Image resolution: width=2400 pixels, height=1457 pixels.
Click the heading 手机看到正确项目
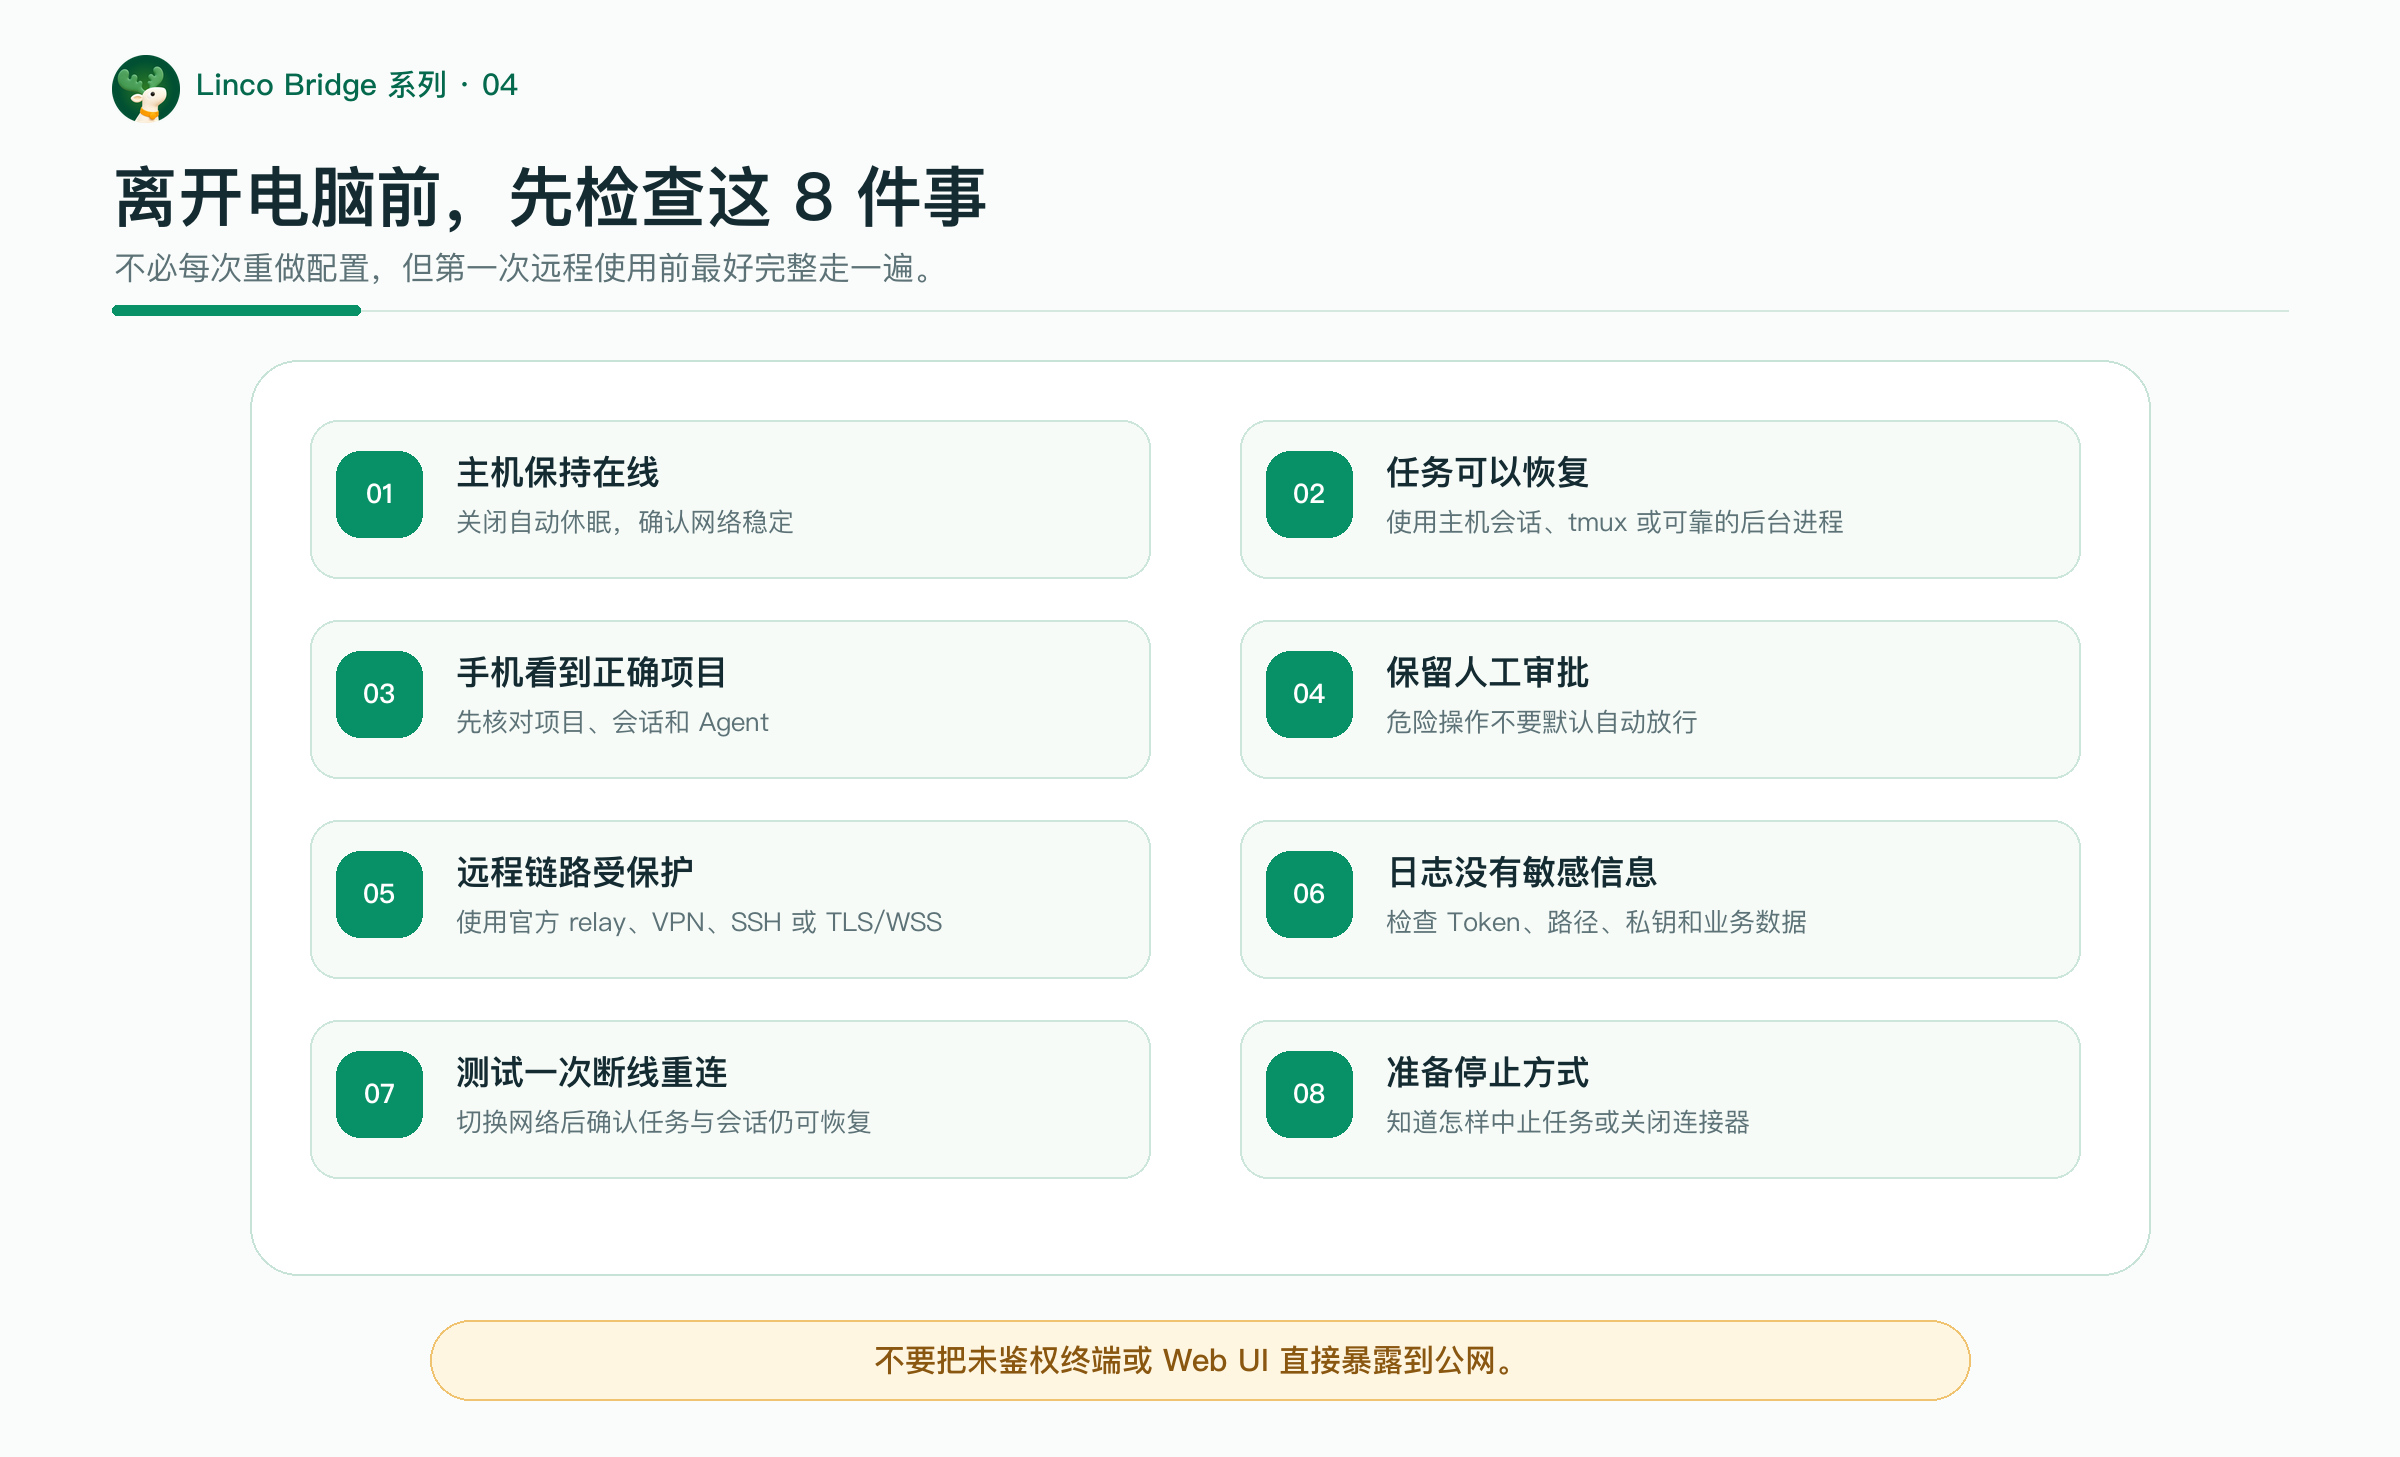coord(591,672)
